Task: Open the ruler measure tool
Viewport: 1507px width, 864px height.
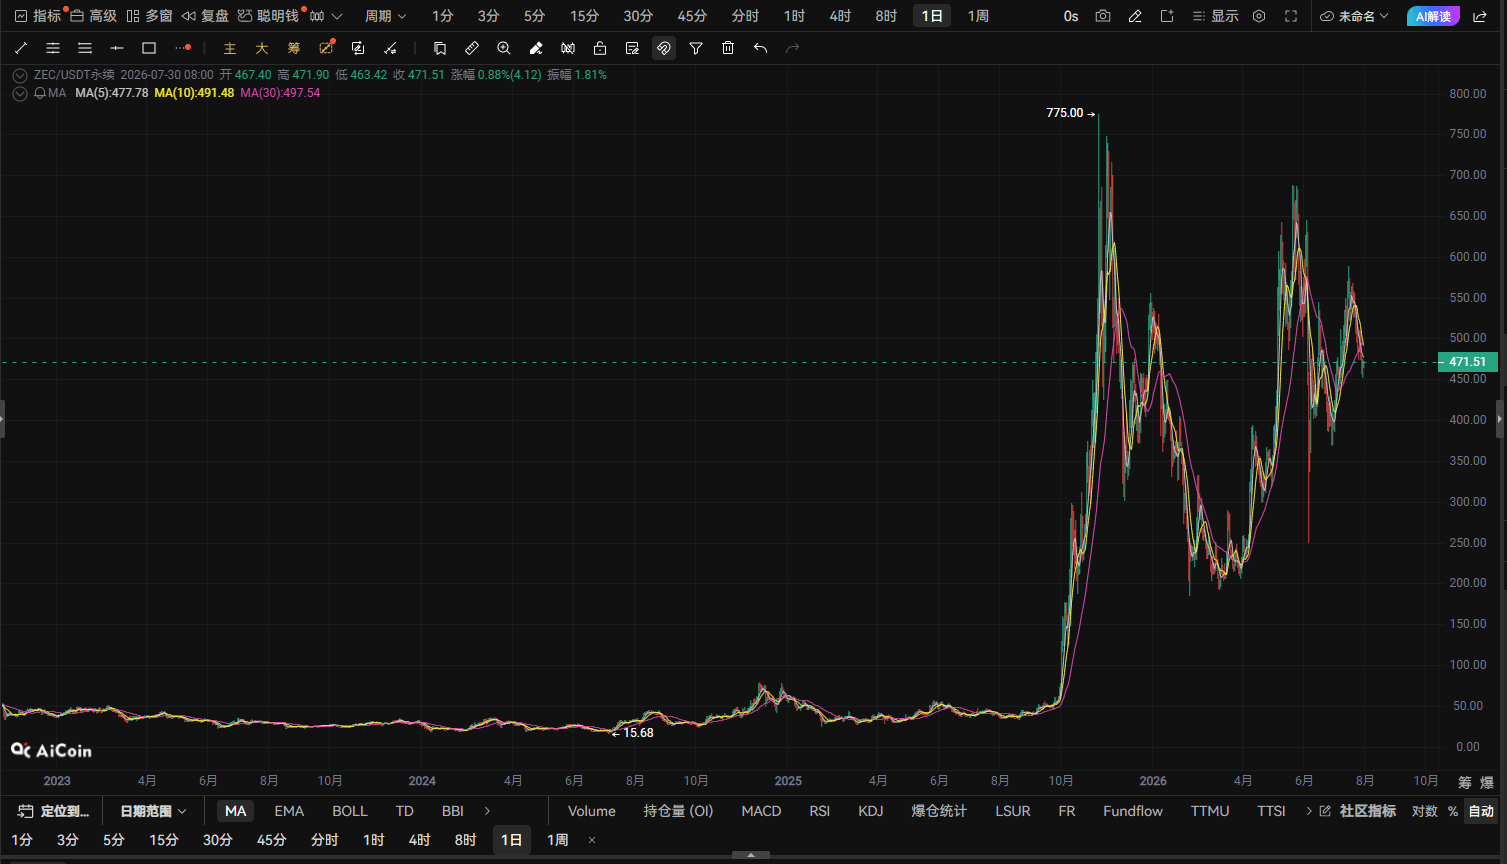Action: [472, 48]
